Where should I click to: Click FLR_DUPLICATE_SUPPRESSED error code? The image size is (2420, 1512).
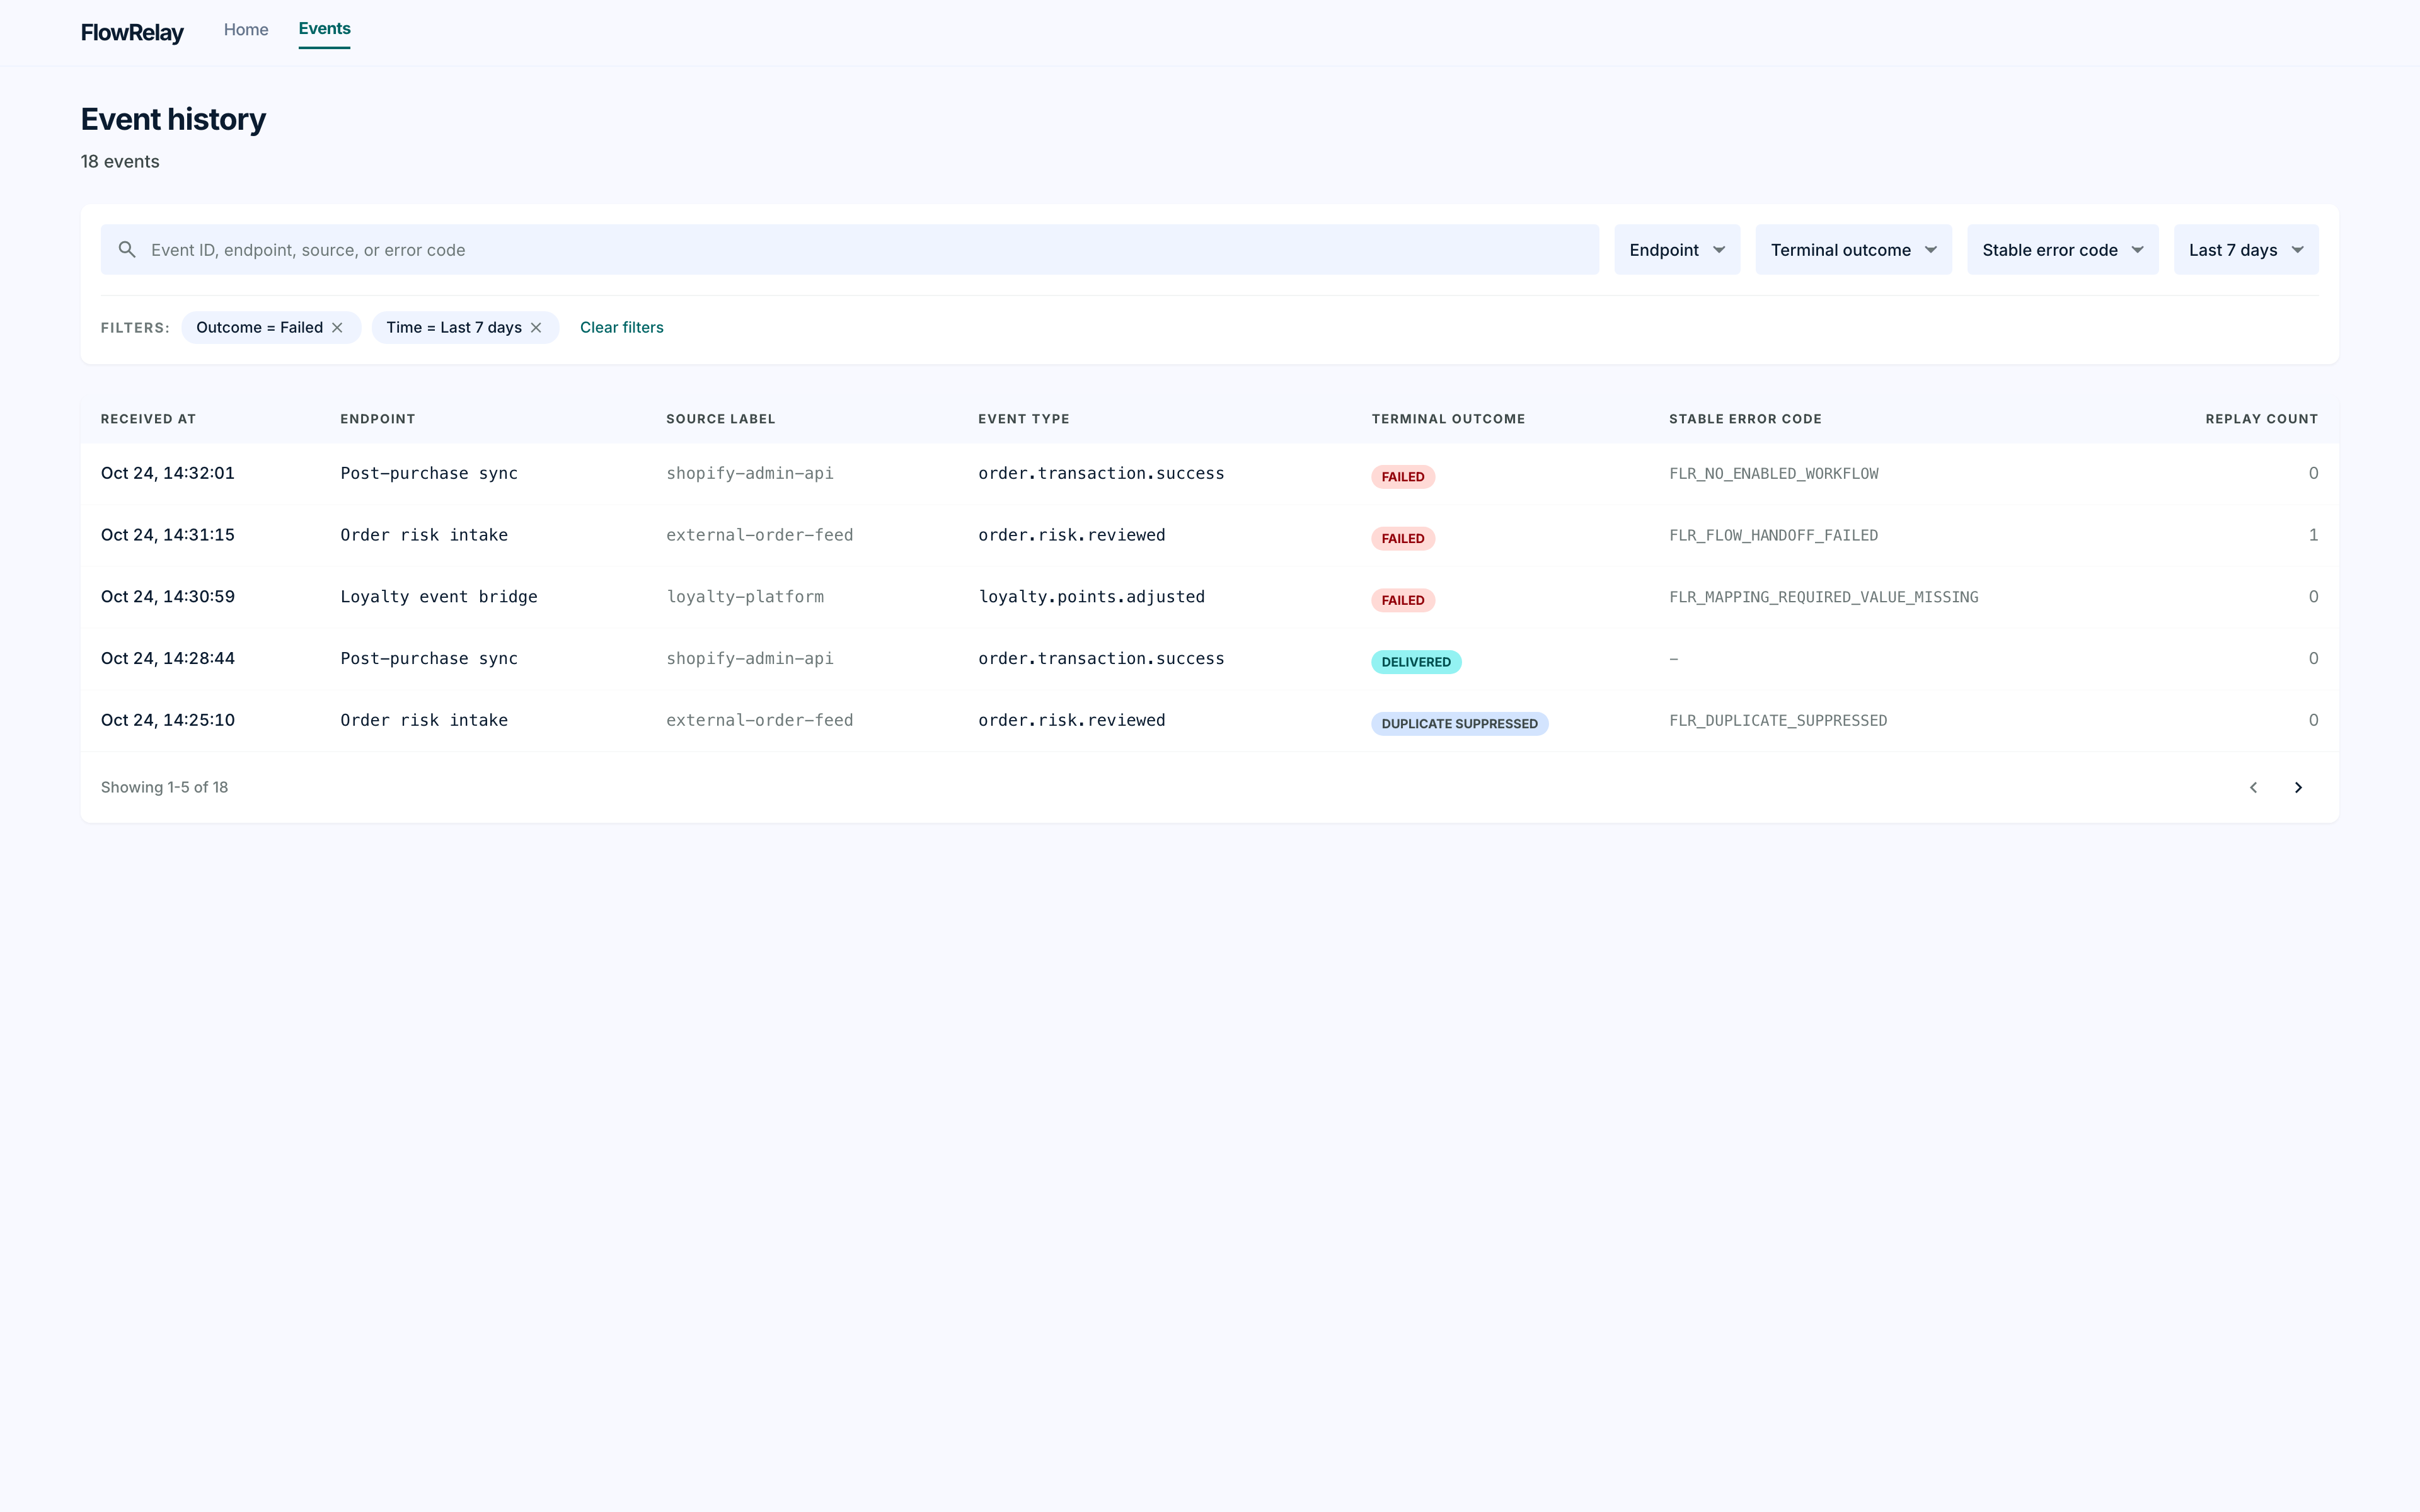click(1778, 721)
